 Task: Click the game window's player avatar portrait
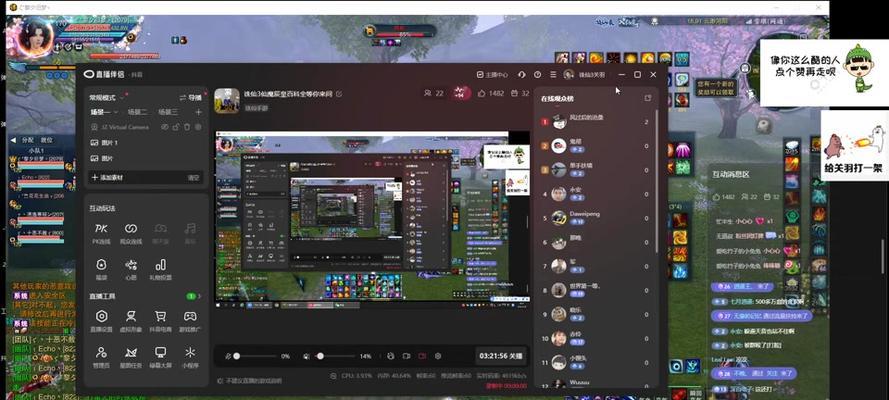point(35,36)
